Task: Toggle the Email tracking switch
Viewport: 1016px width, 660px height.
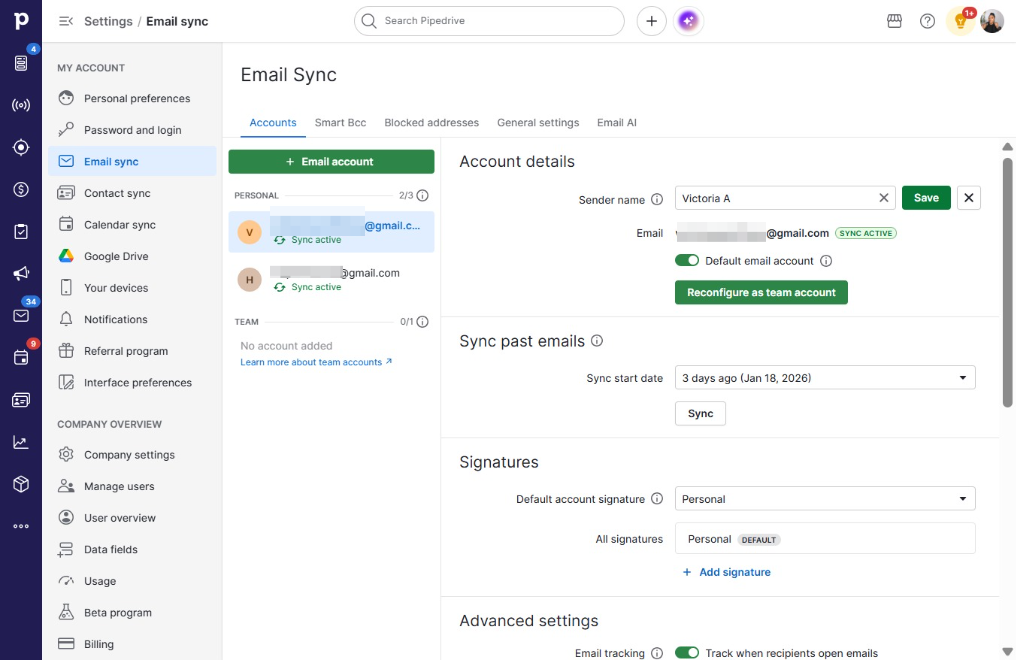Action: (x=687, y=653)
